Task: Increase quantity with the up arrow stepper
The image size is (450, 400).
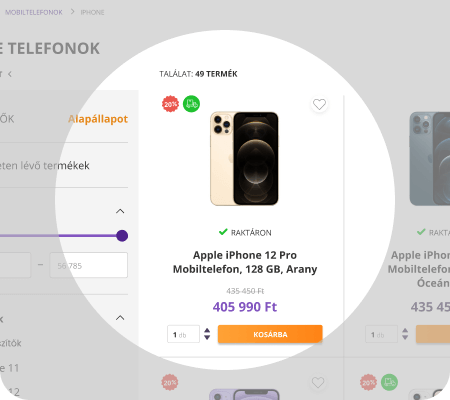Action: tap(207, 330)
